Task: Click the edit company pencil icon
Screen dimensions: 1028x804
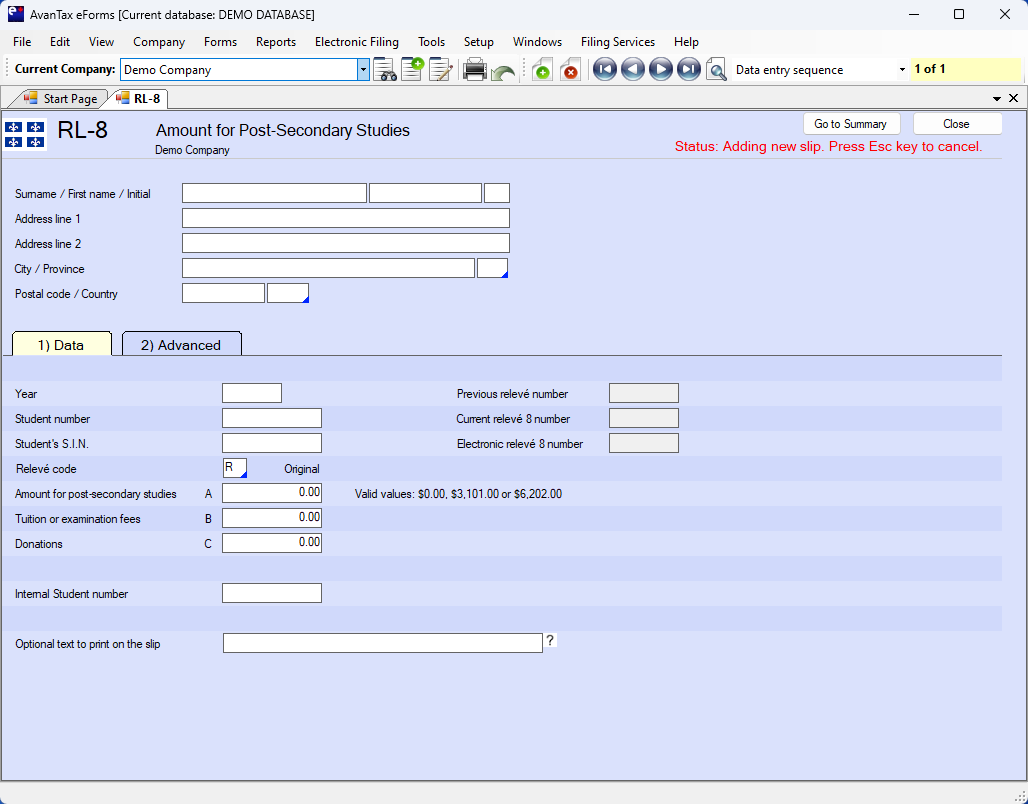Action: click(x=440, y=70)
